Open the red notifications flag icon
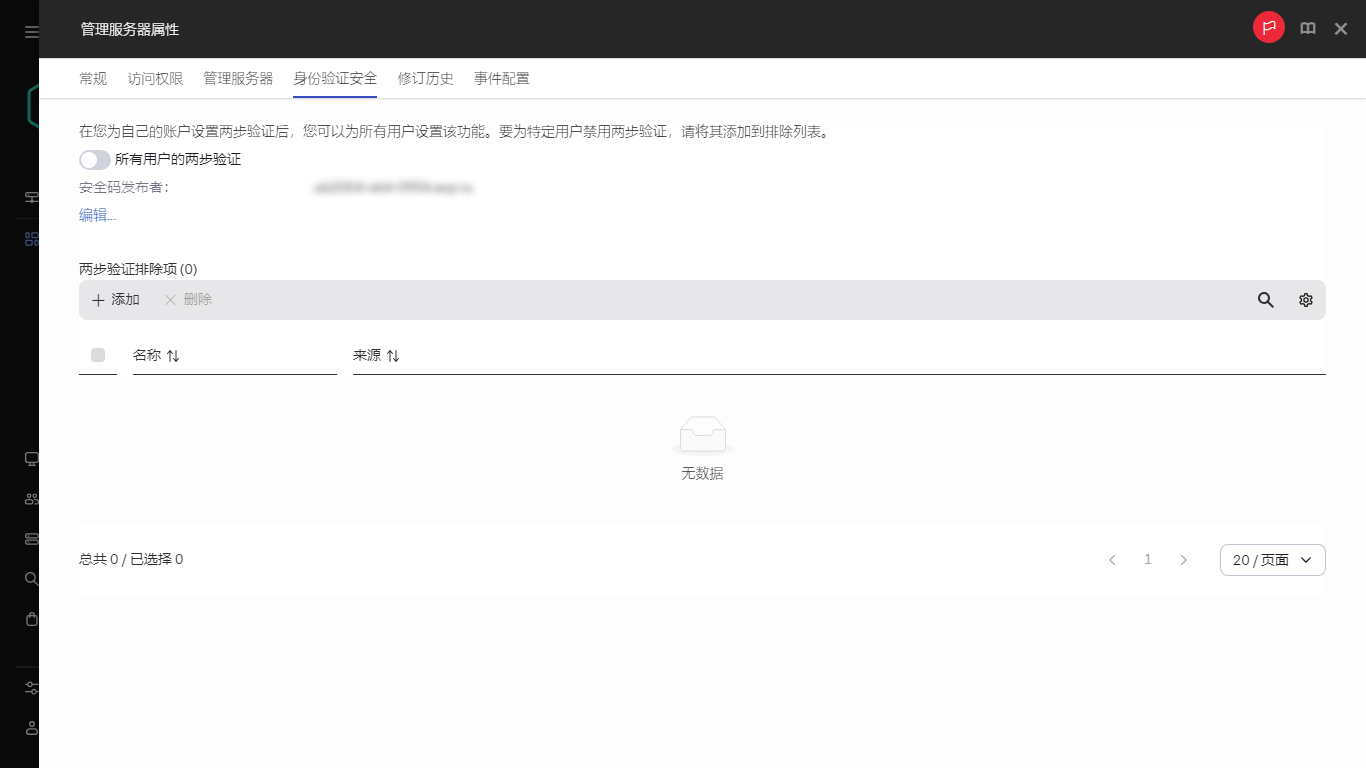 (x=1268, y=28)
